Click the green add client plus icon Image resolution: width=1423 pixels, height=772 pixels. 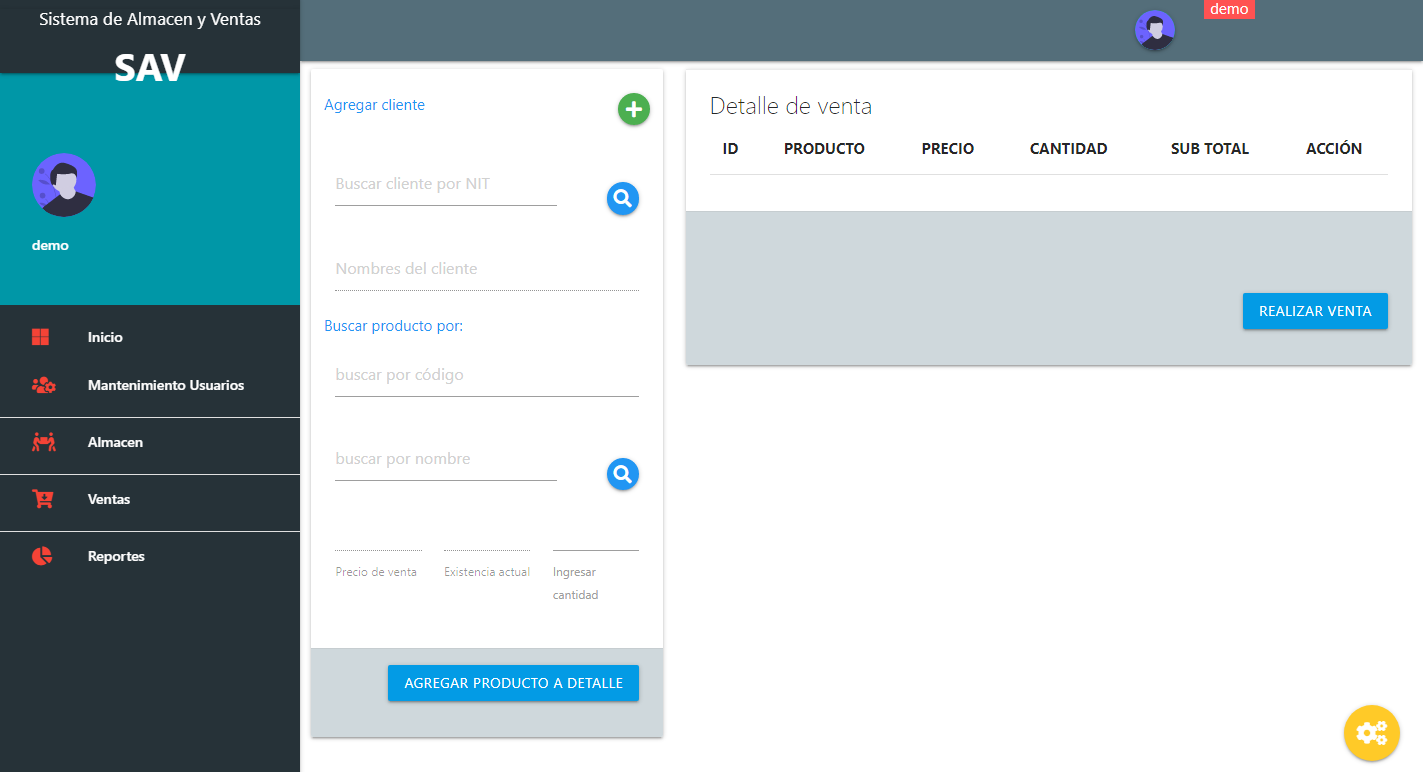633,109
